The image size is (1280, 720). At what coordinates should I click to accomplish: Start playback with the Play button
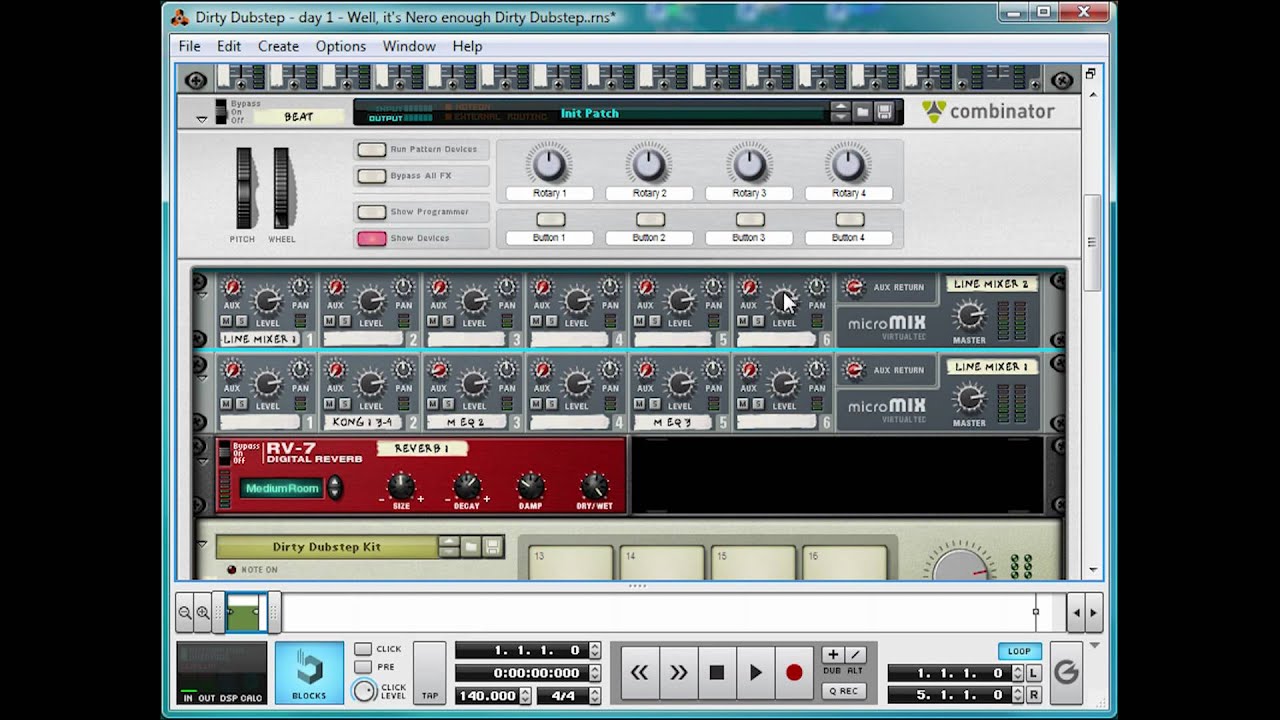point(755,673)
